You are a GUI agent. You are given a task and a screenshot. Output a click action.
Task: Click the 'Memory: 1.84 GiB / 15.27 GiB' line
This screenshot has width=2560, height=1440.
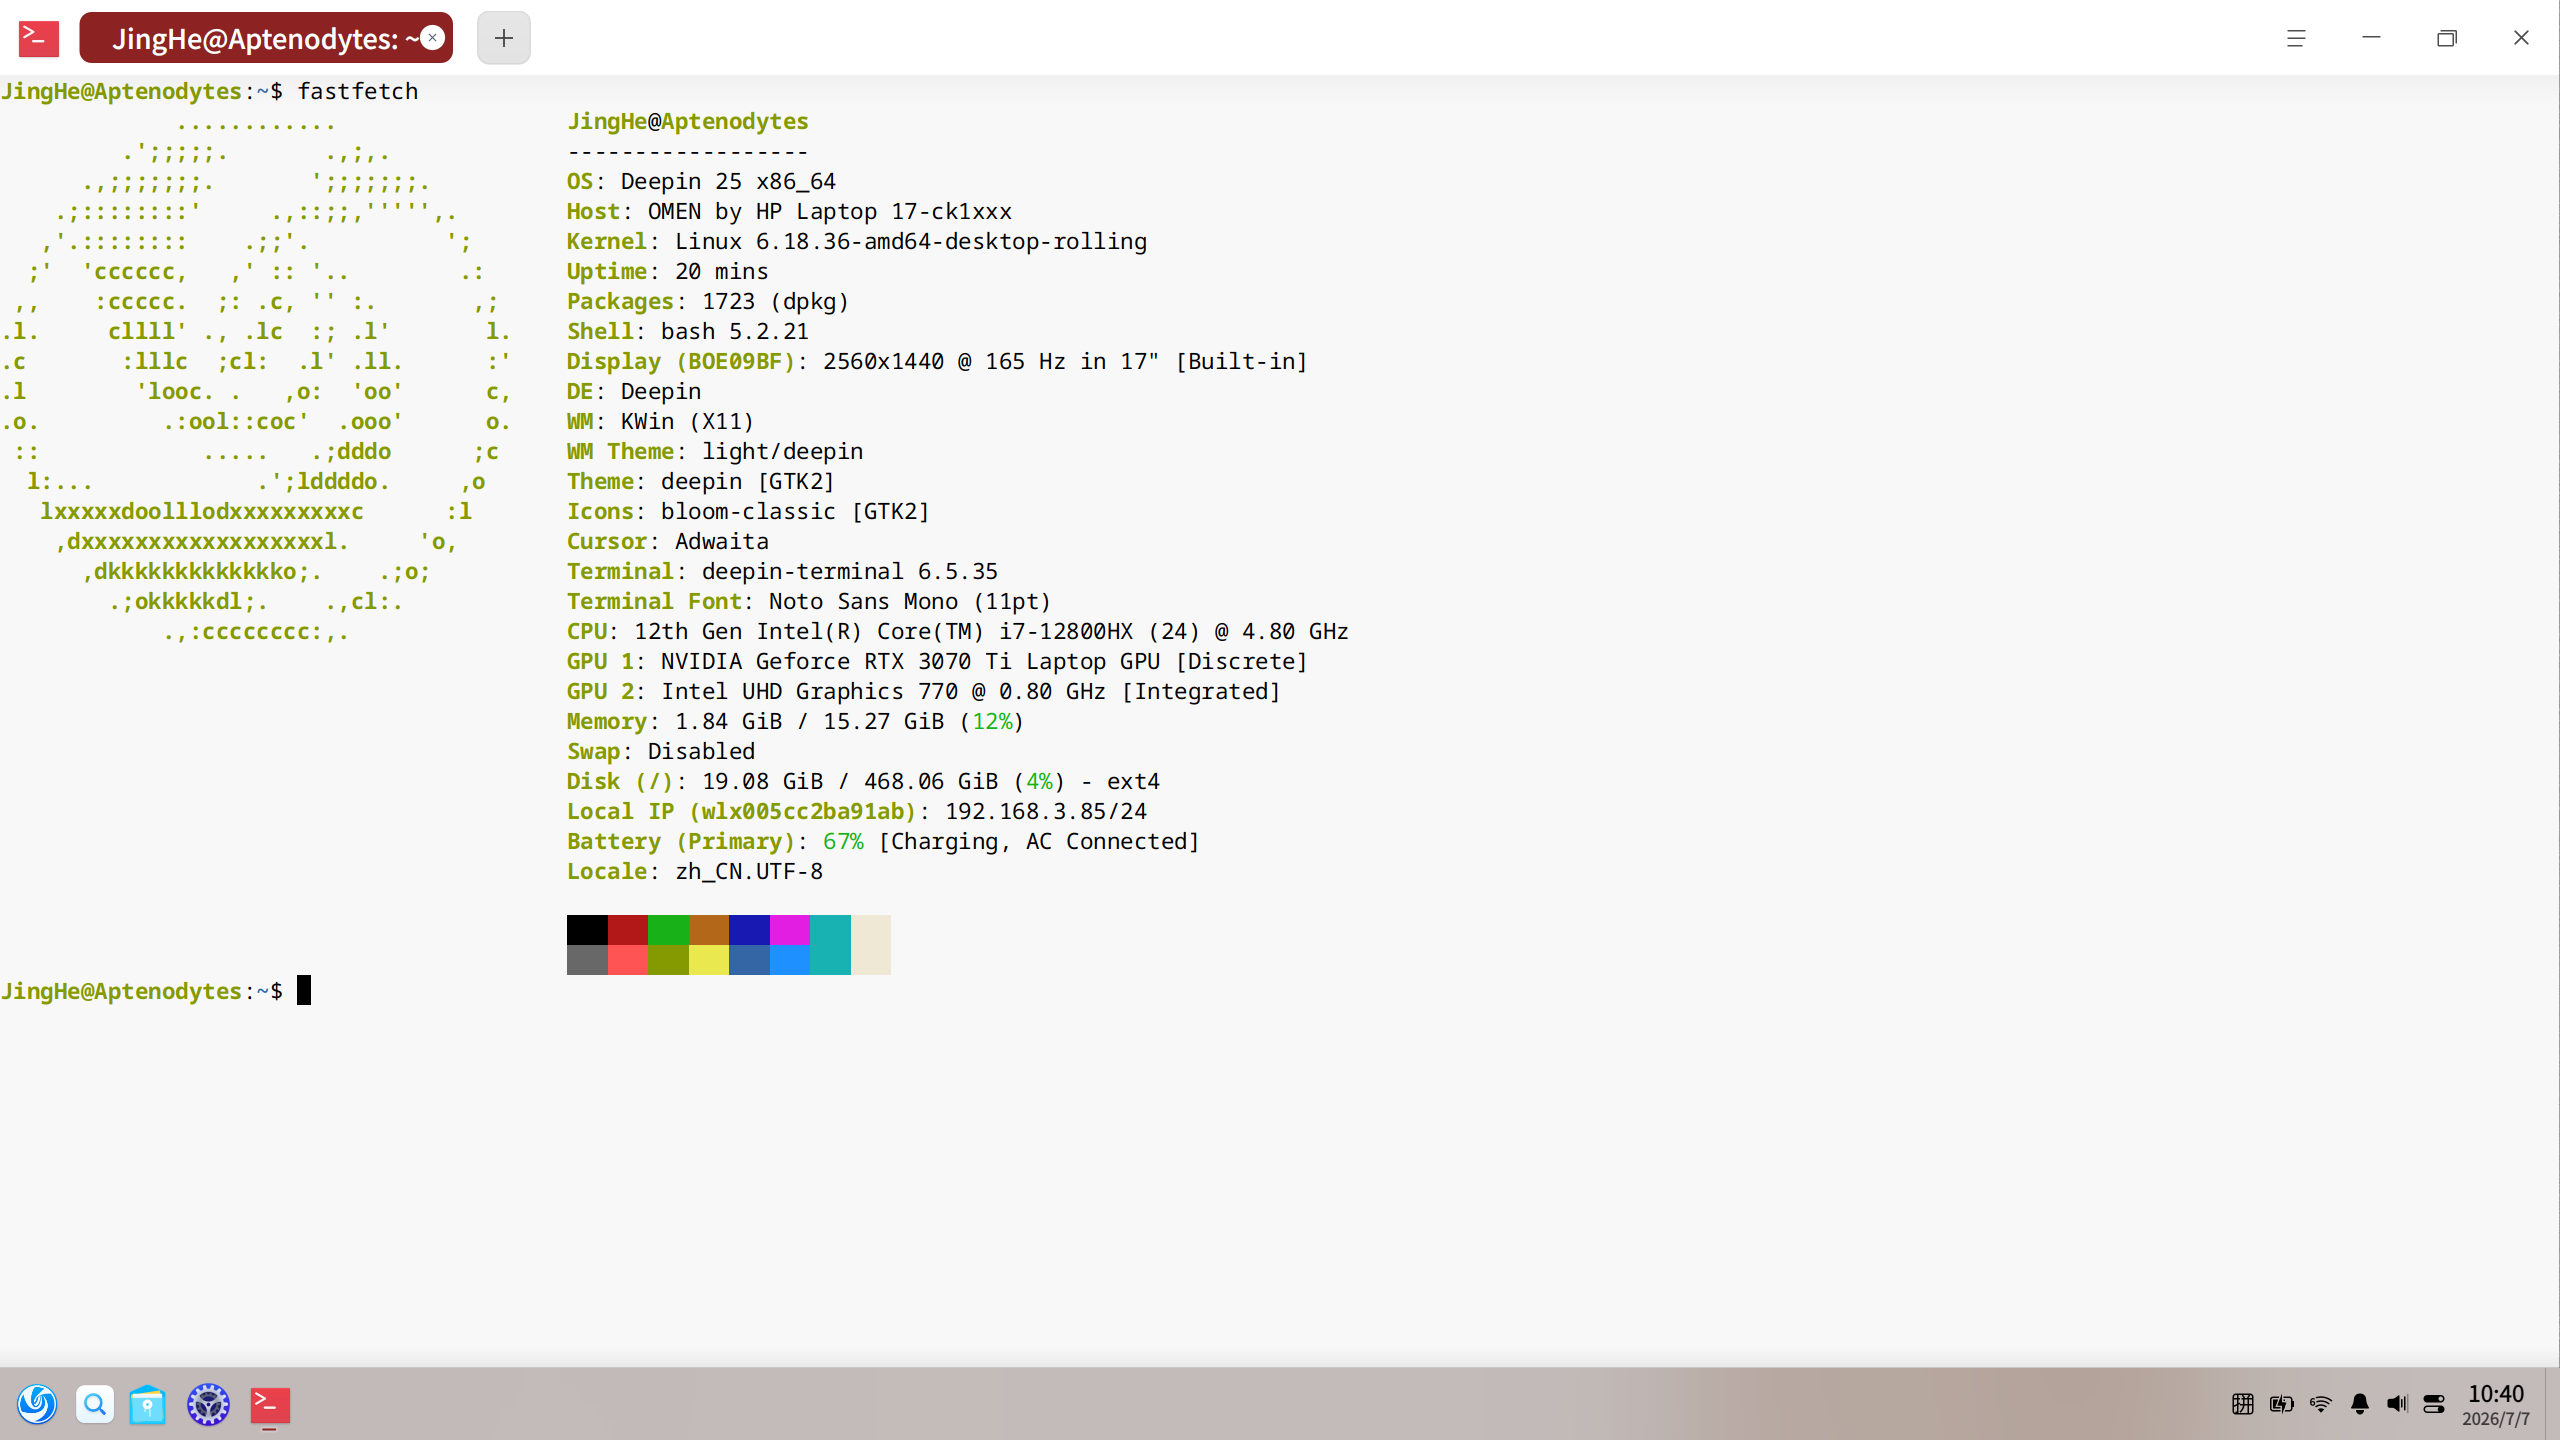[x=795, y=721]
